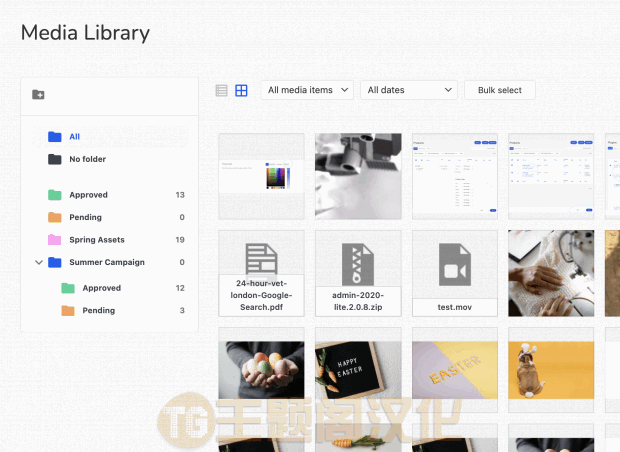Select the dark No folder icon
This screenshot has height=452, width=620.
click(x=55, y=159)
